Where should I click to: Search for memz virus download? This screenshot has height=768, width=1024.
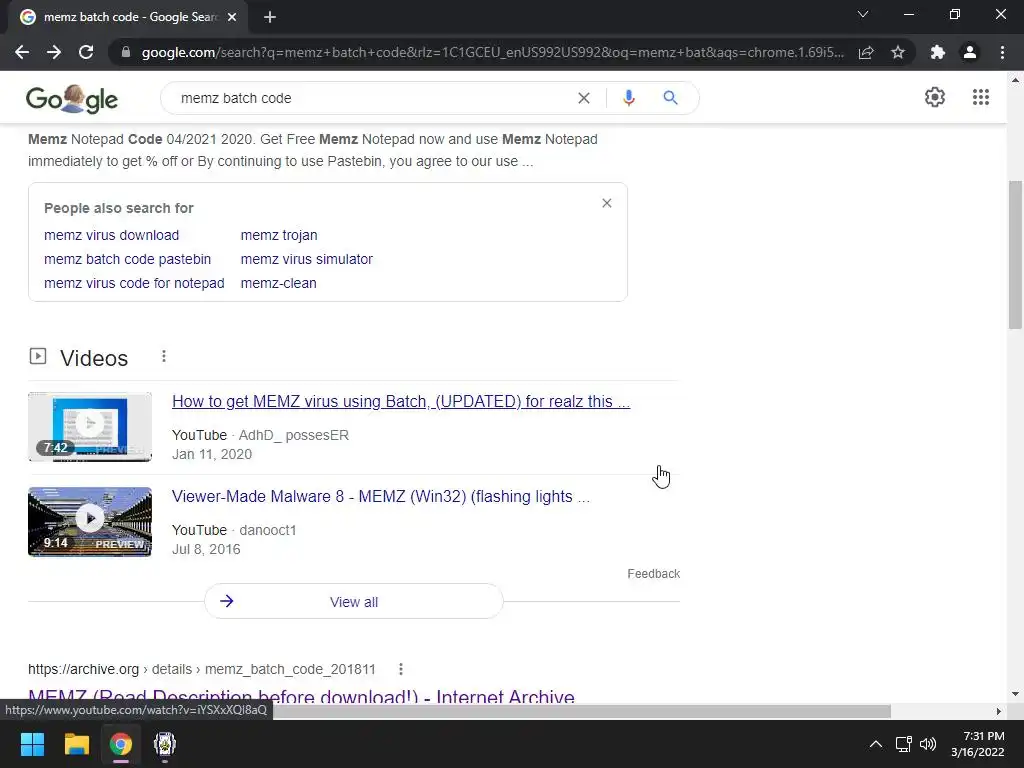tap(112, 235)
